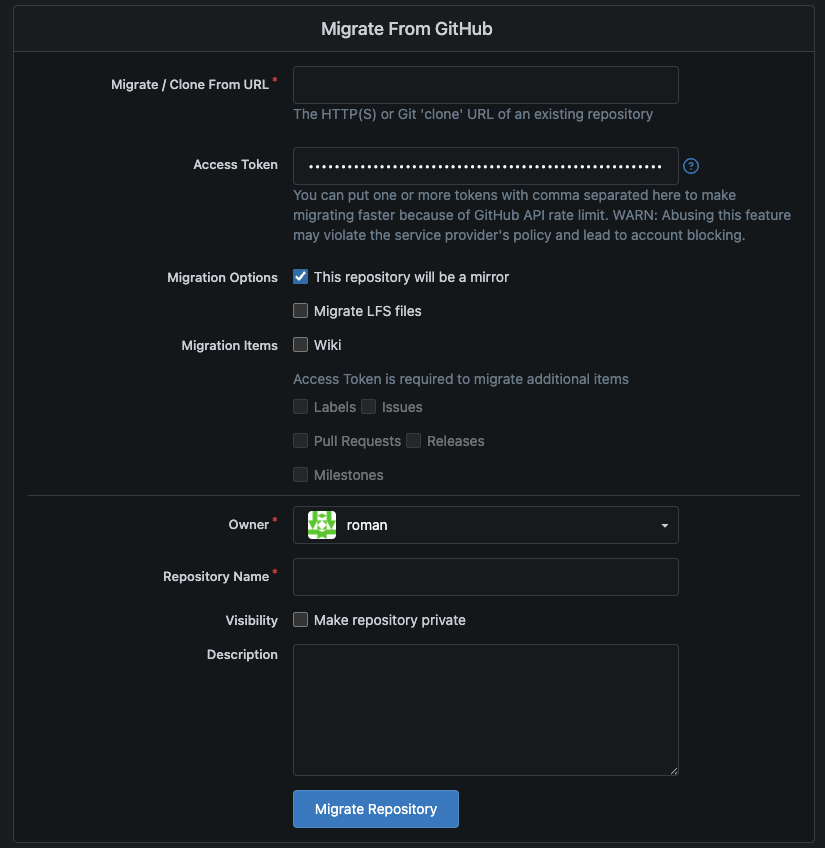Image resolution: width=825 pixels, height=848 pixels.
Task: Check the Wiki migration item
Action: (x=300, y=345)
